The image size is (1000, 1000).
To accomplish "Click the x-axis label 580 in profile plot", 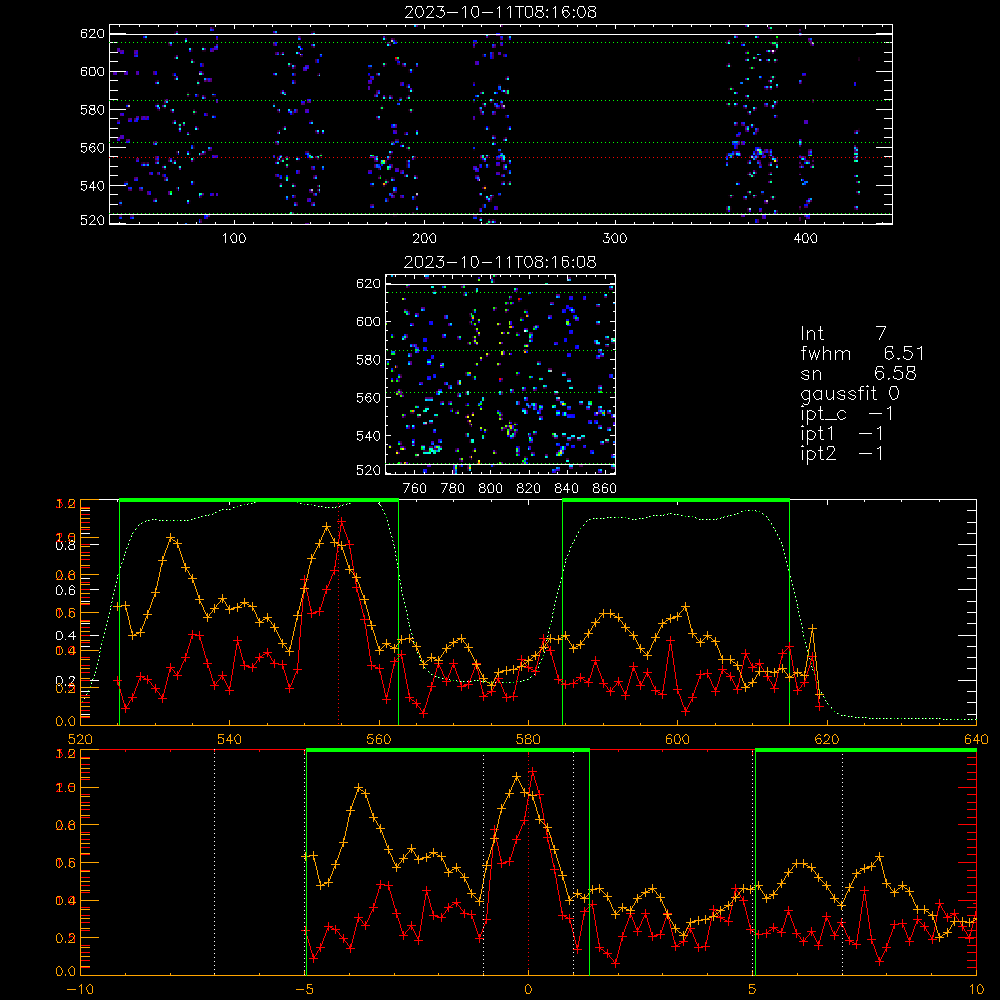I will point(528,739).
